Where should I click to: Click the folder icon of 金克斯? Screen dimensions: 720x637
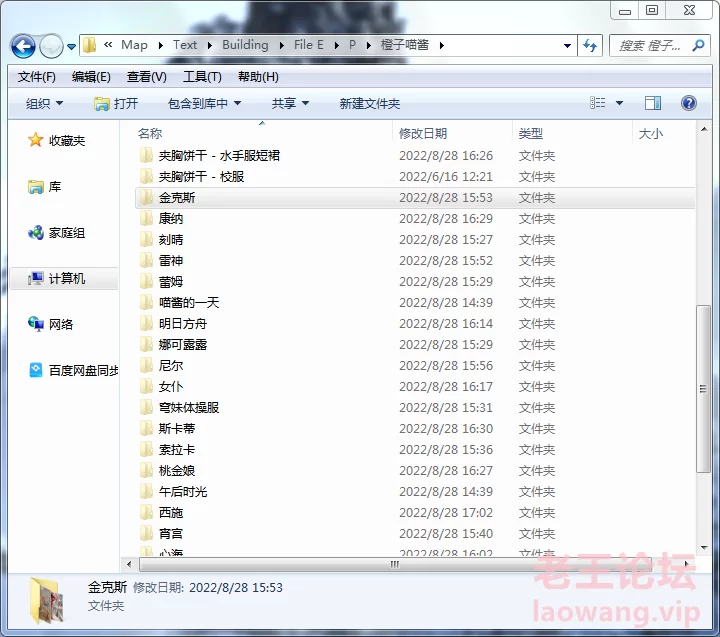pyautogui.click(x=146, y=197)
